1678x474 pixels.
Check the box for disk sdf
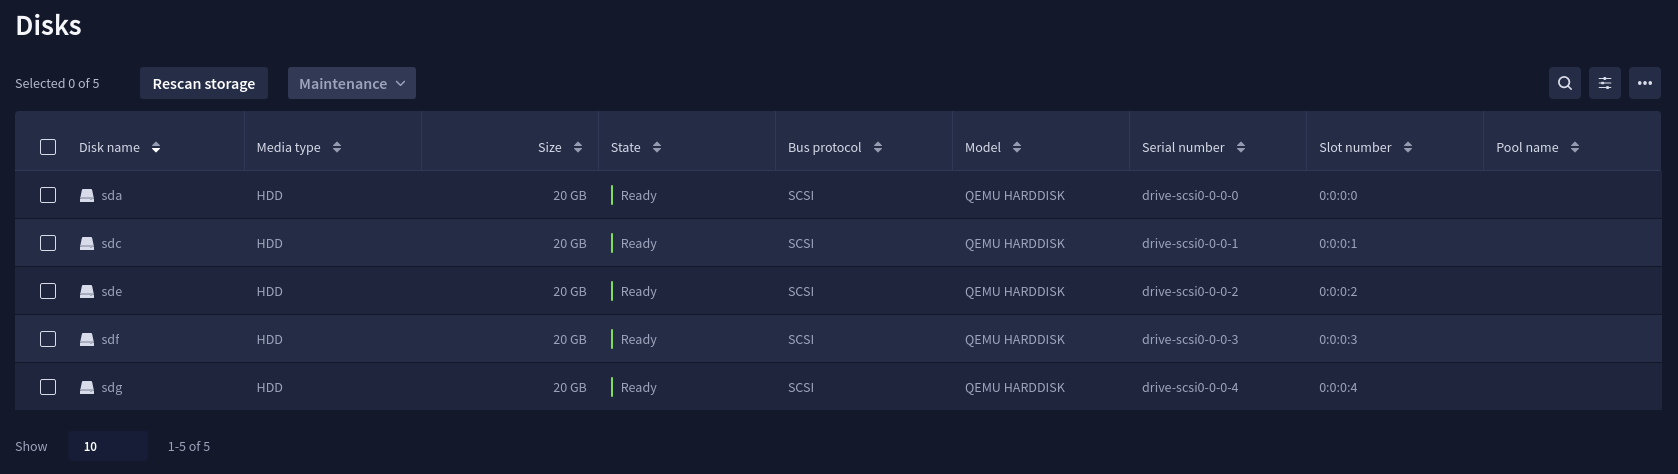(48, 339)
